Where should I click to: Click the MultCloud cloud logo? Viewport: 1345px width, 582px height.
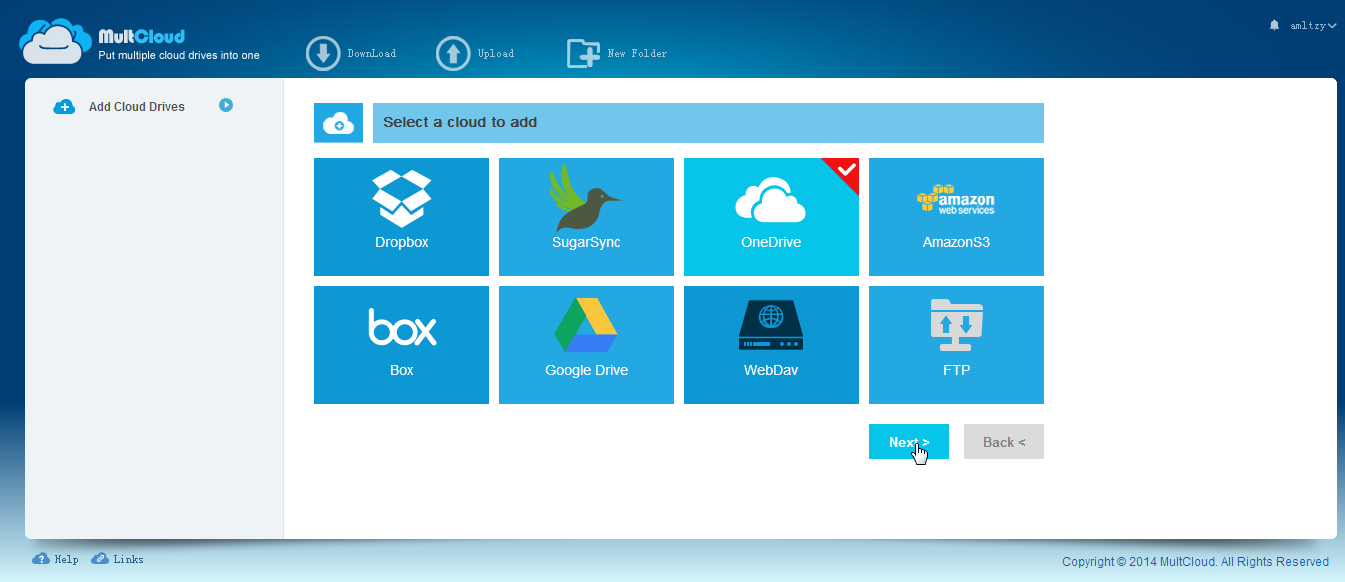[55, 42]
